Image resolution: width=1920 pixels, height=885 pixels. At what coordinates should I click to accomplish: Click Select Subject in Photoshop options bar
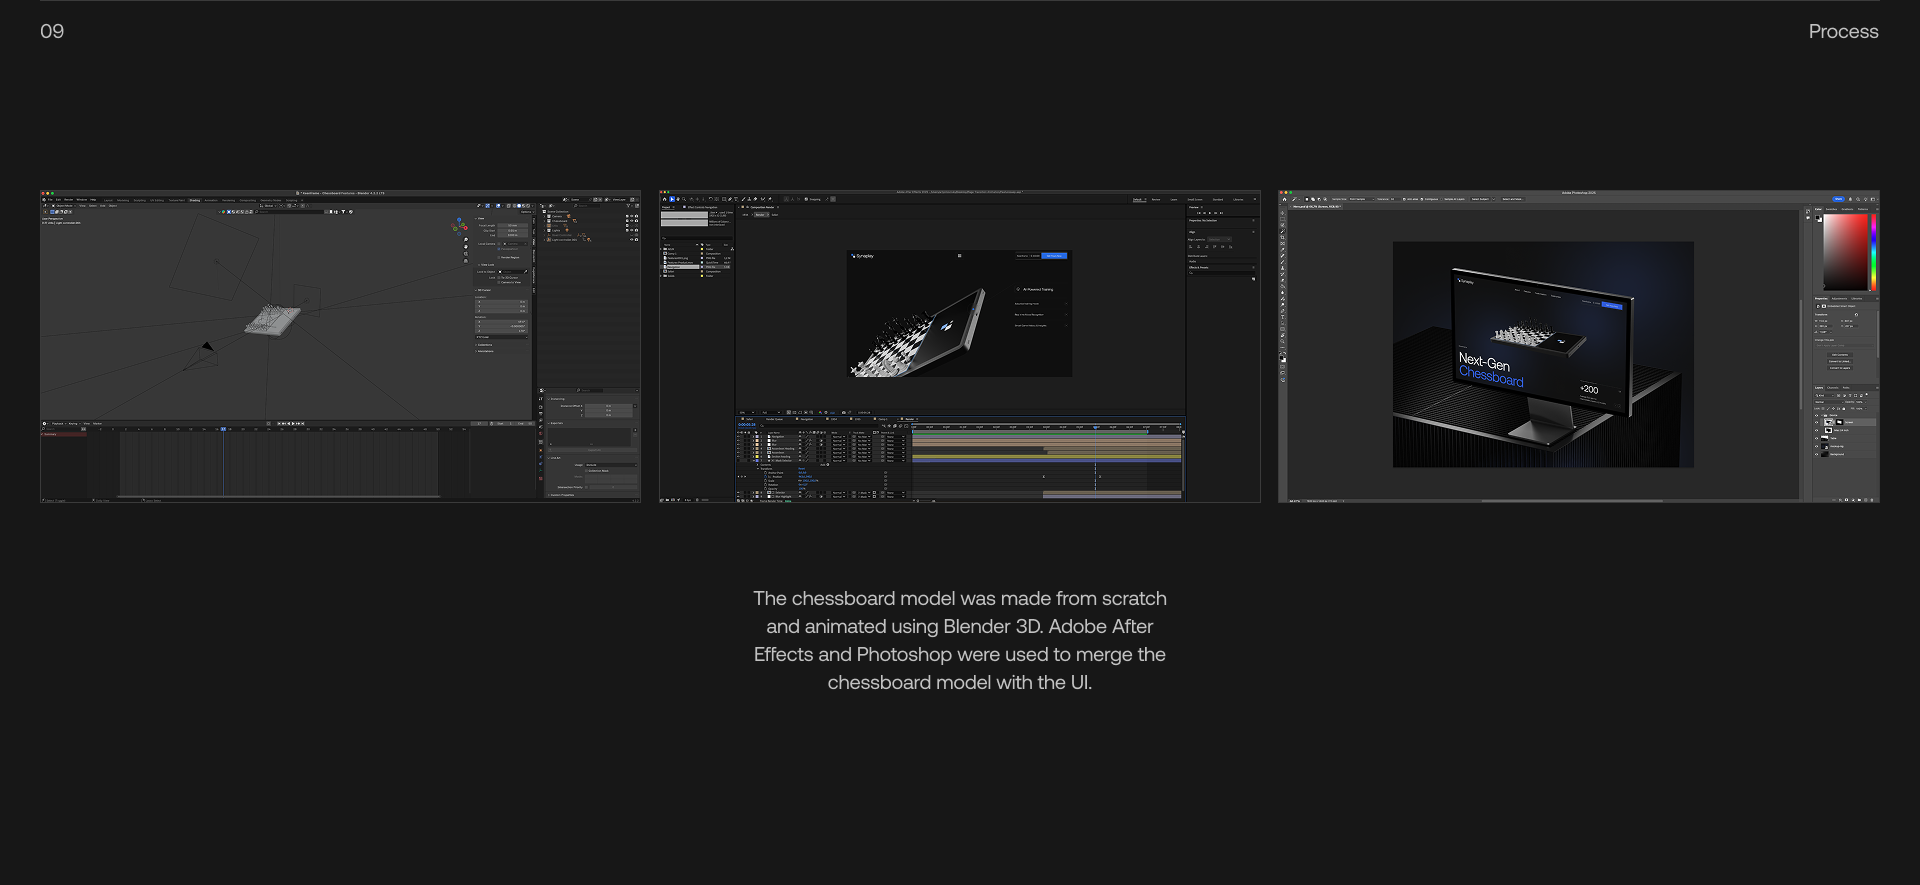point(1480,199)
